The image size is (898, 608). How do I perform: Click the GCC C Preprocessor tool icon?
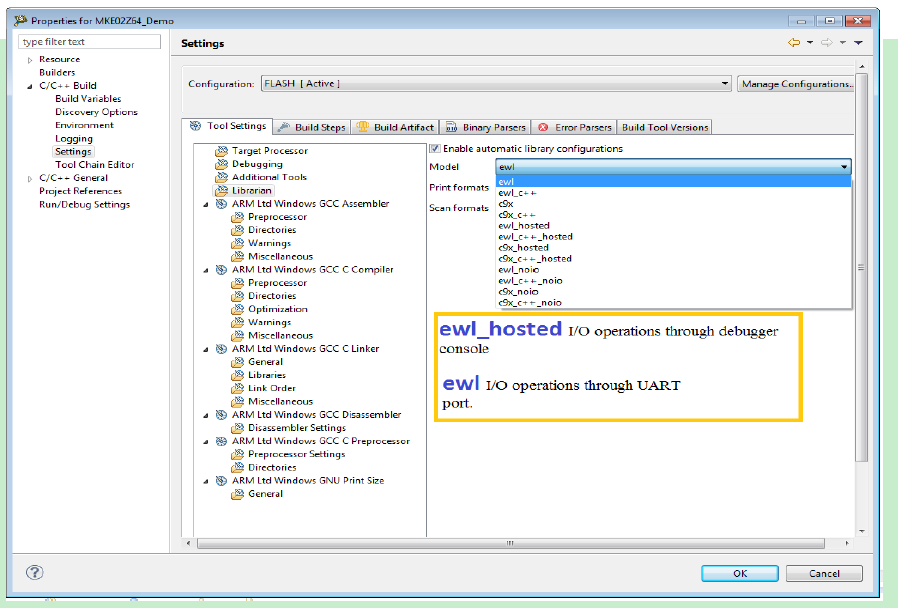tap(221, 441)
